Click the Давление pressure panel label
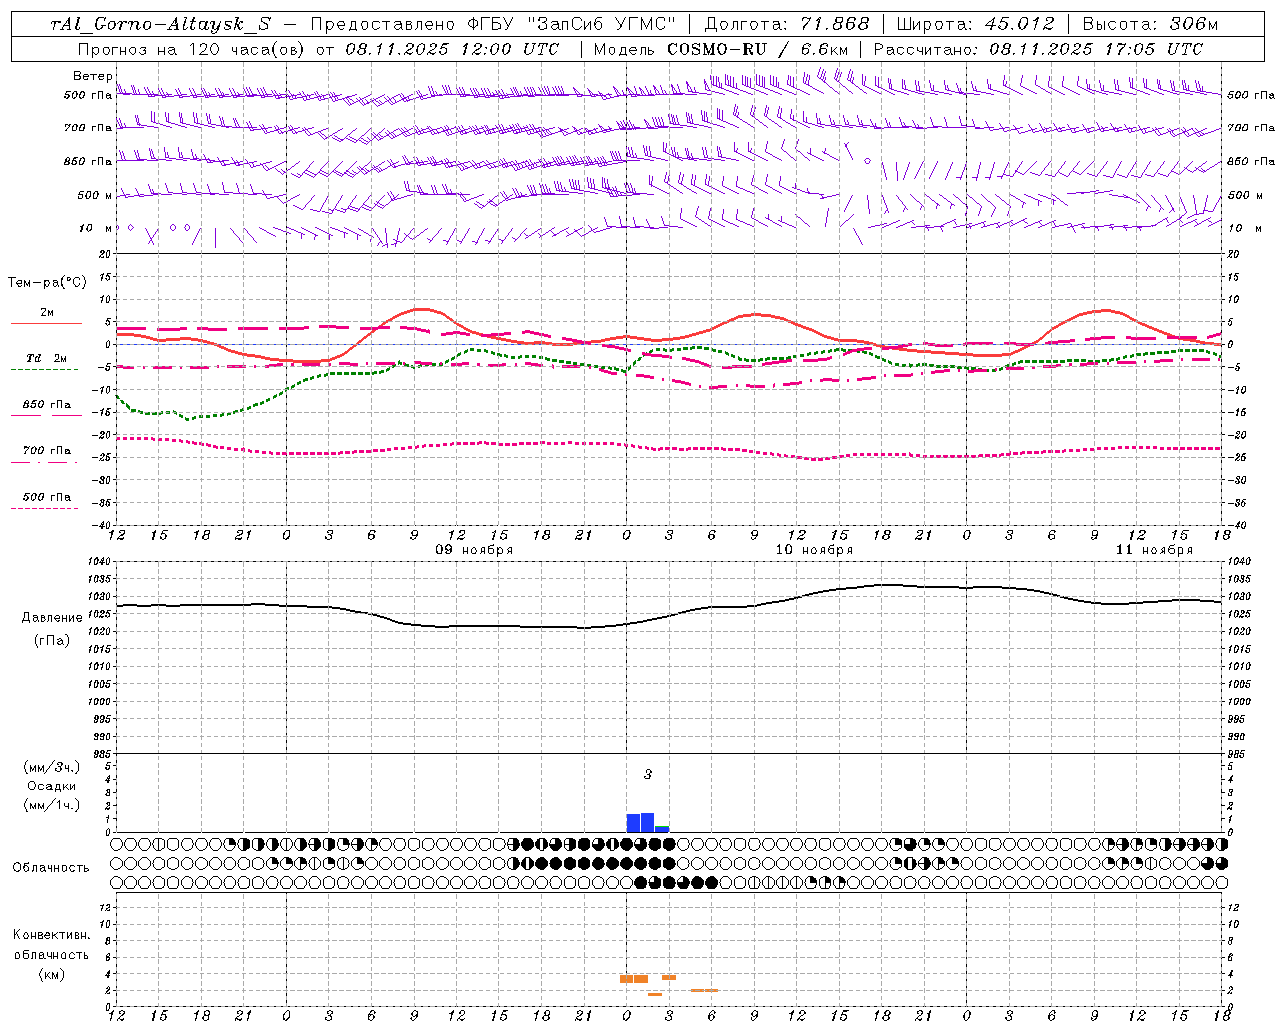 [x=52, y=618]
